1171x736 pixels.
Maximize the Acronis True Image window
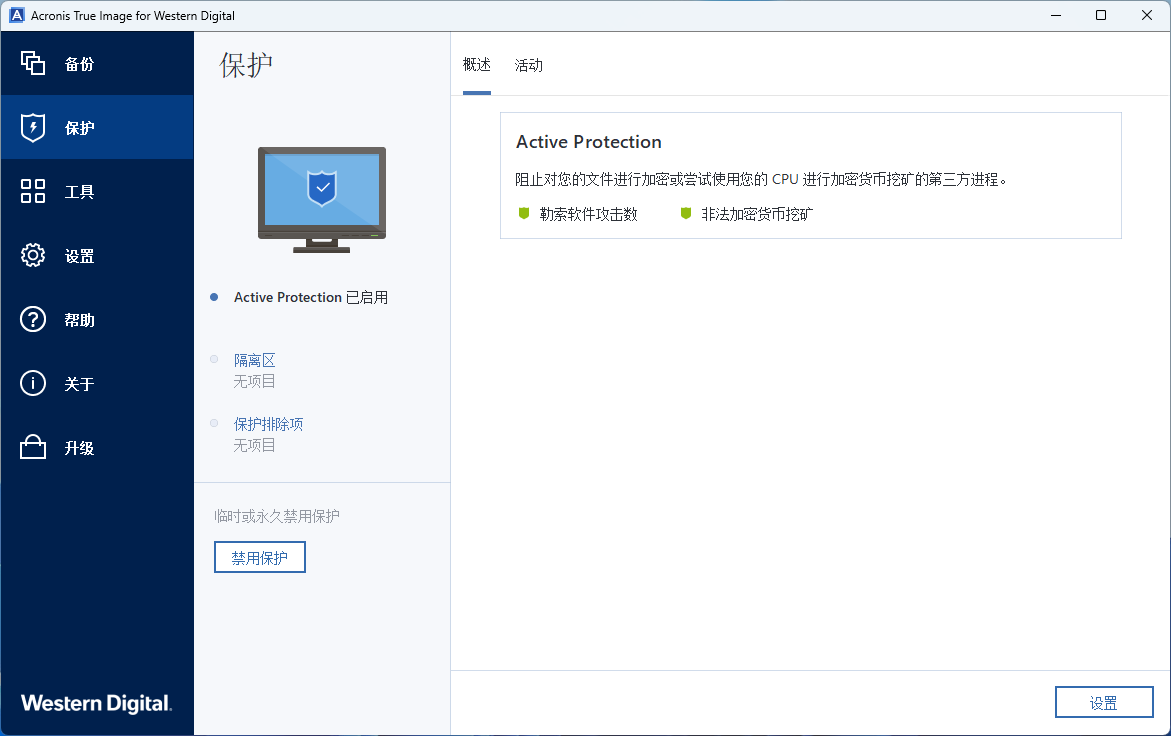click(1101, 16)
